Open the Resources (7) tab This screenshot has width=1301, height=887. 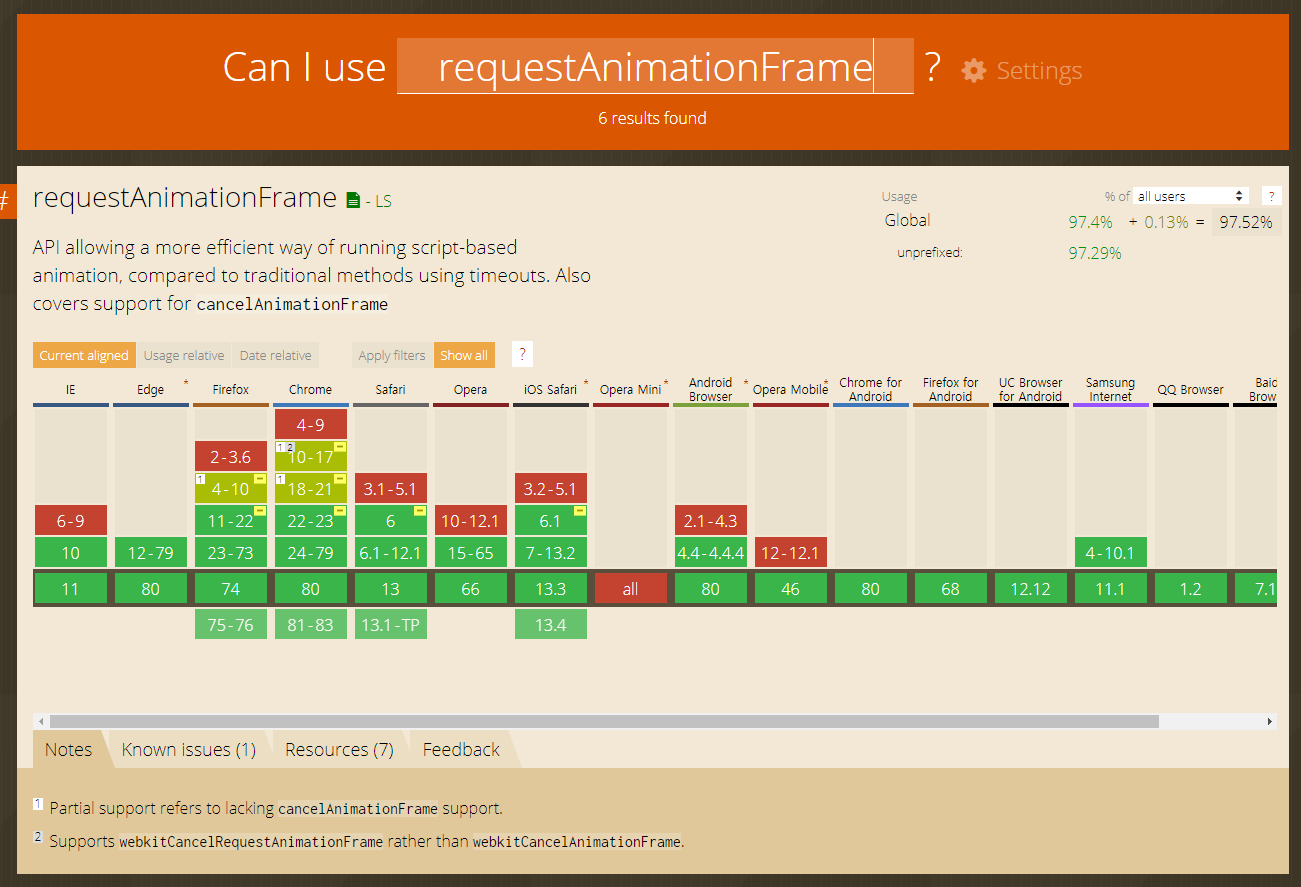tap(339, 749)
